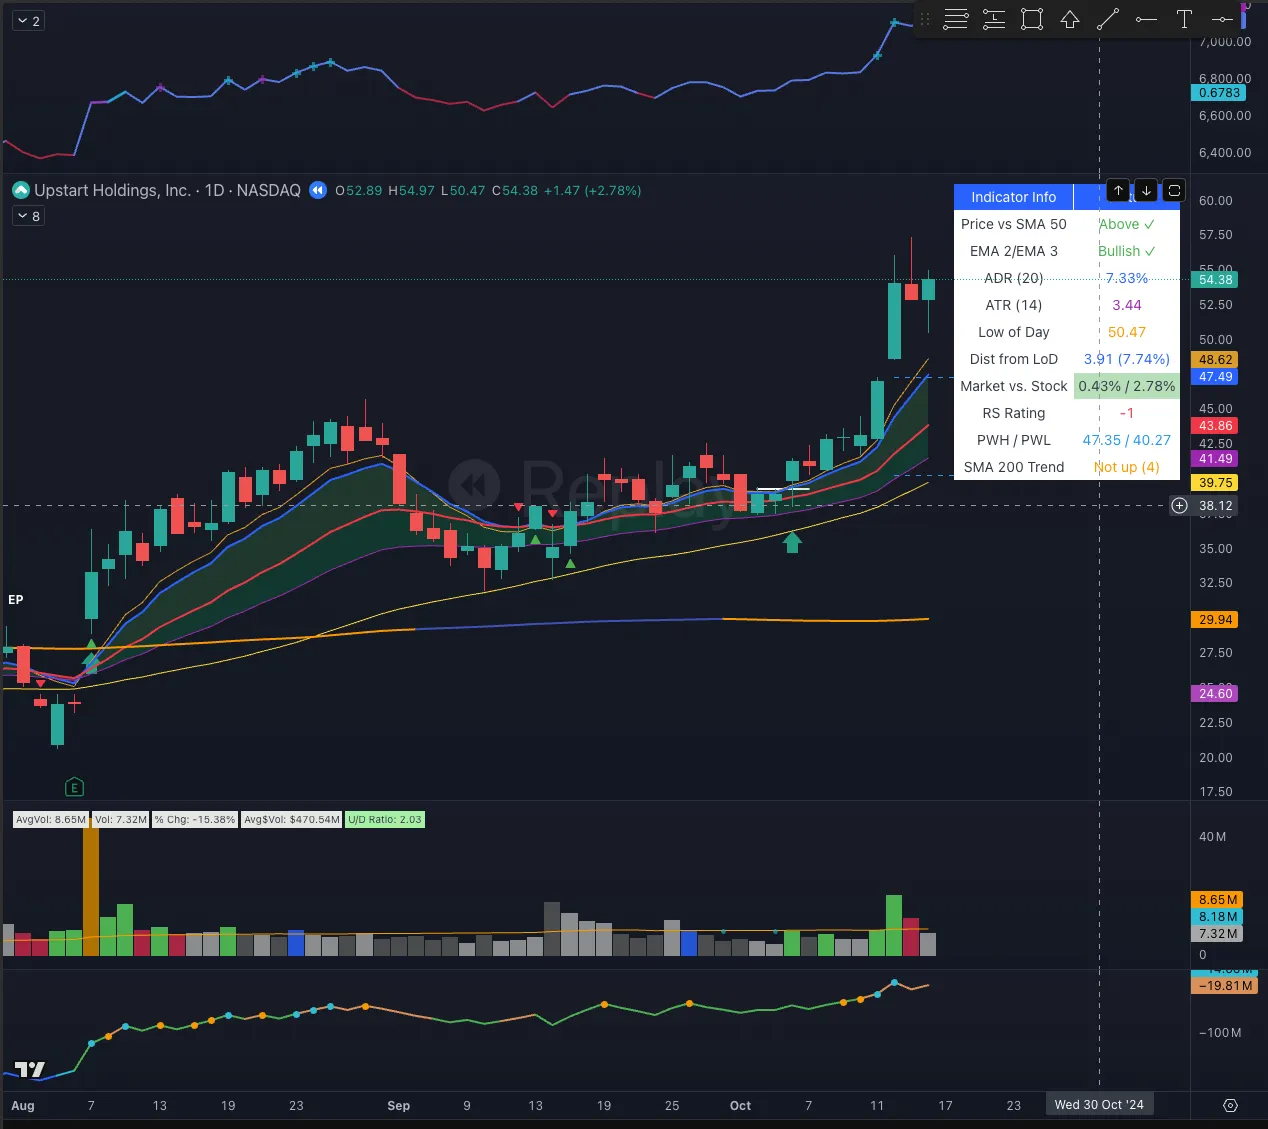Select the arrow up marker tool
Image resolution: width=1268 pixels, height=1129 pixels.
tap(1070, 19)
